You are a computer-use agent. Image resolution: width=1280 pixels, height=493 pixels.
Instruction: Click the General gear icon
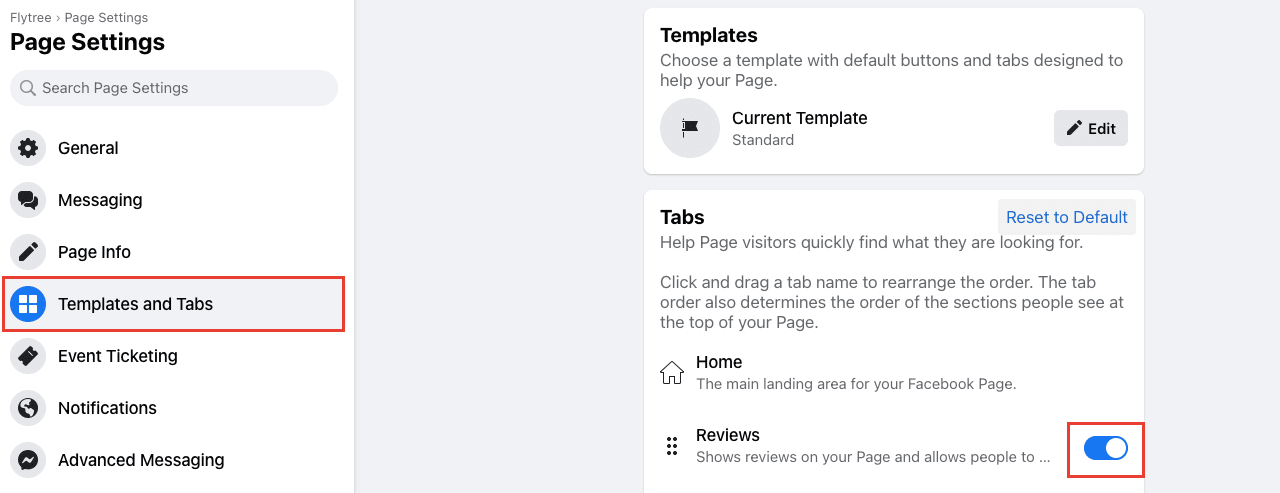(x=28, y=148)
